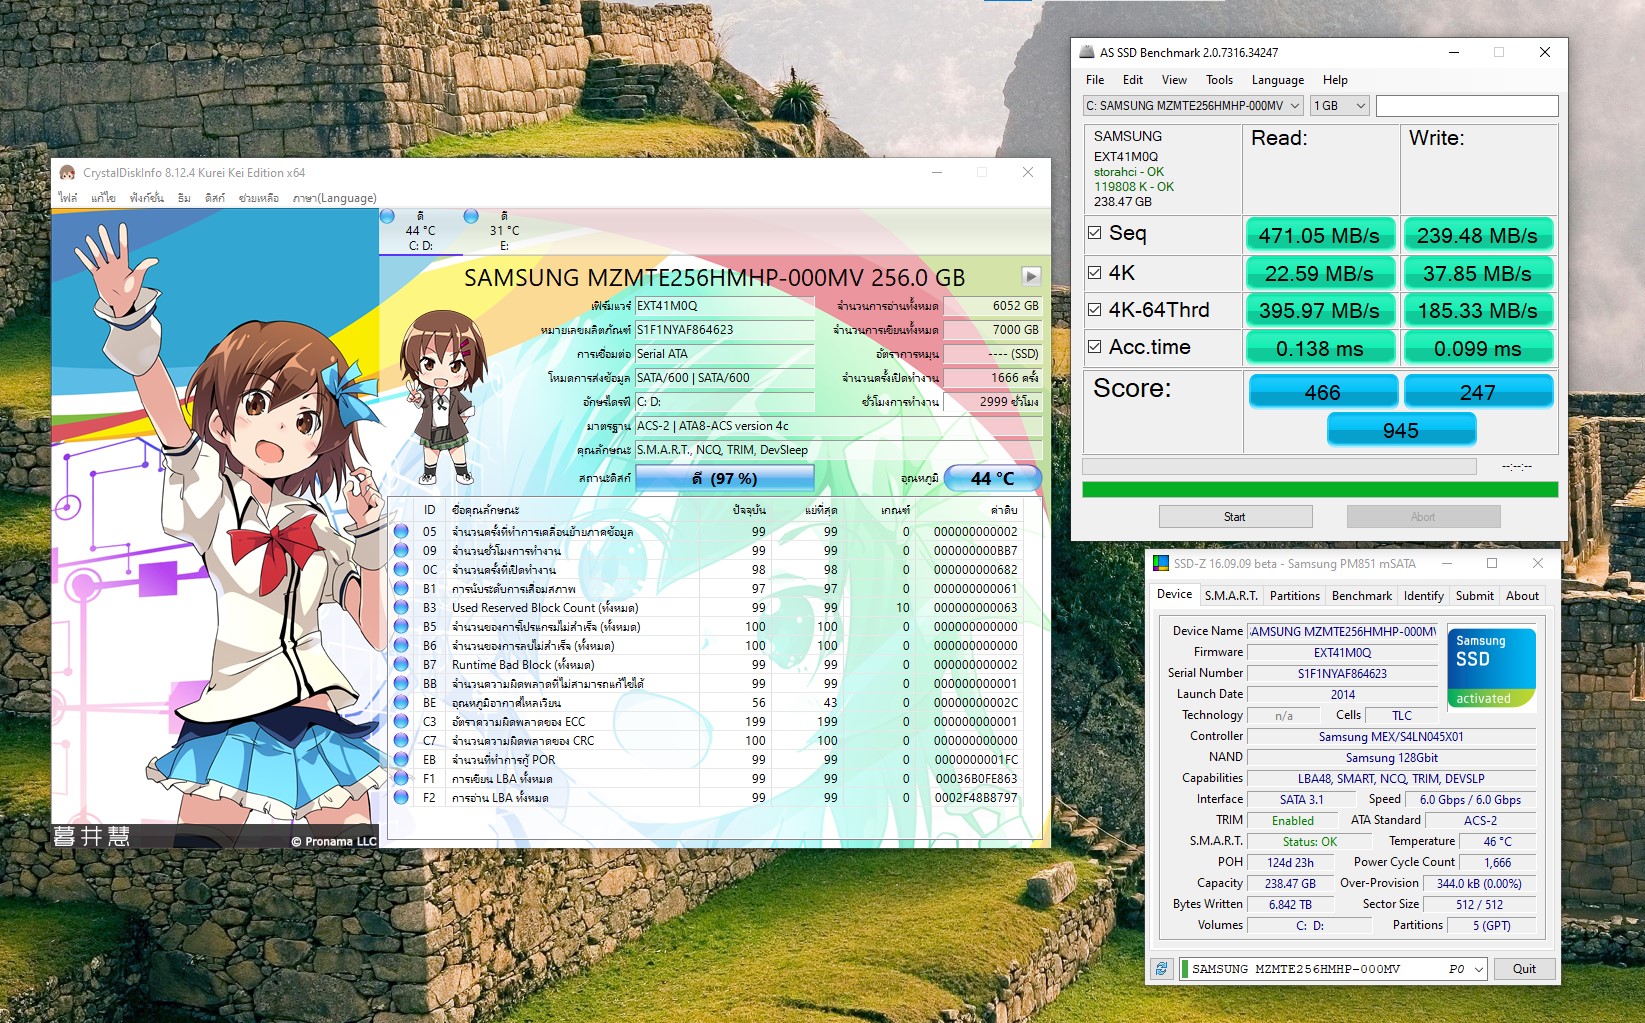The width and height of the screenshot is (1645, 1023).
Task: Click the serial number S1F1NYAF864623 in CrystalDiskInfo
Action: 724,330
